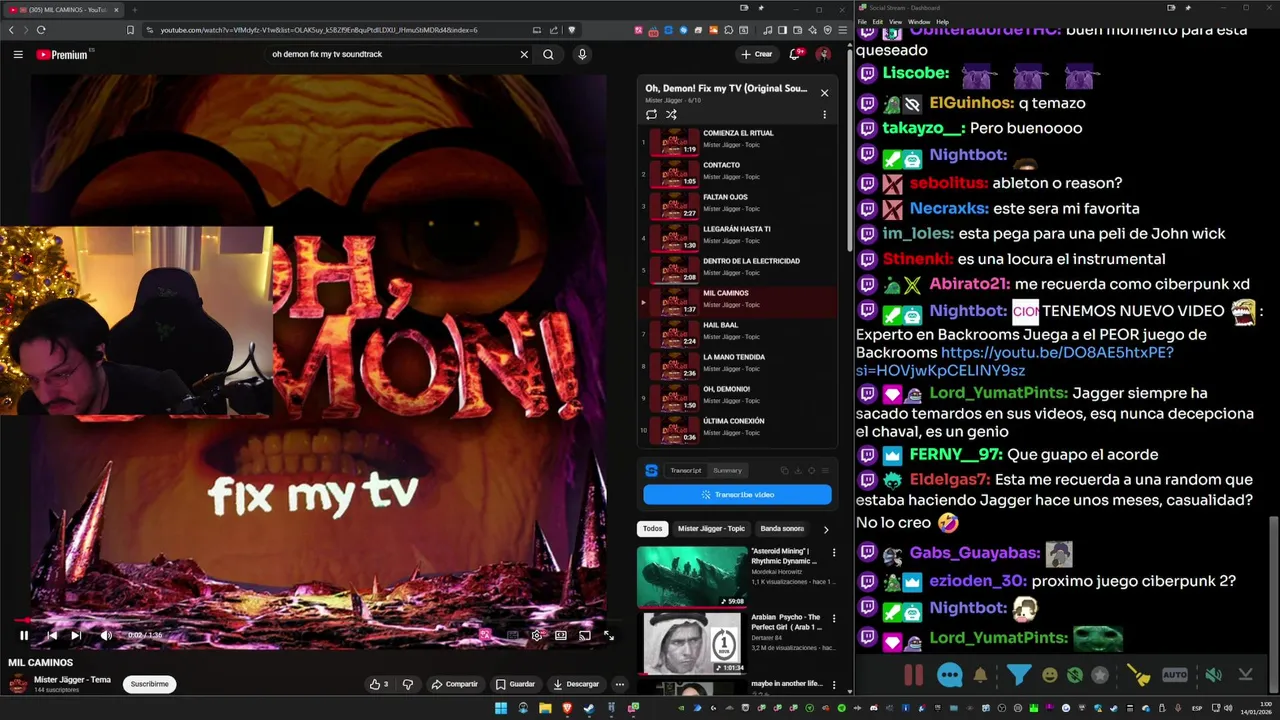
Task: Select the Banda sonora chip
Action: [x=782, y=528]
